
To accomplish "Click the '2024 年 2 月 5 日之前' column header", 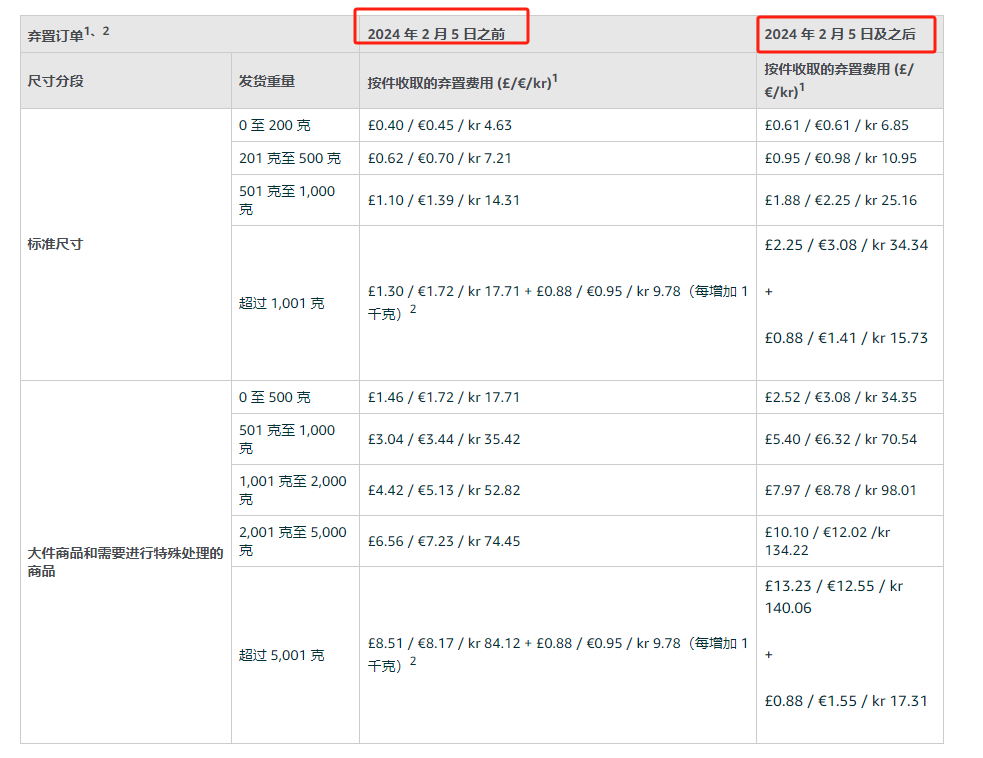I will (436, 34).
